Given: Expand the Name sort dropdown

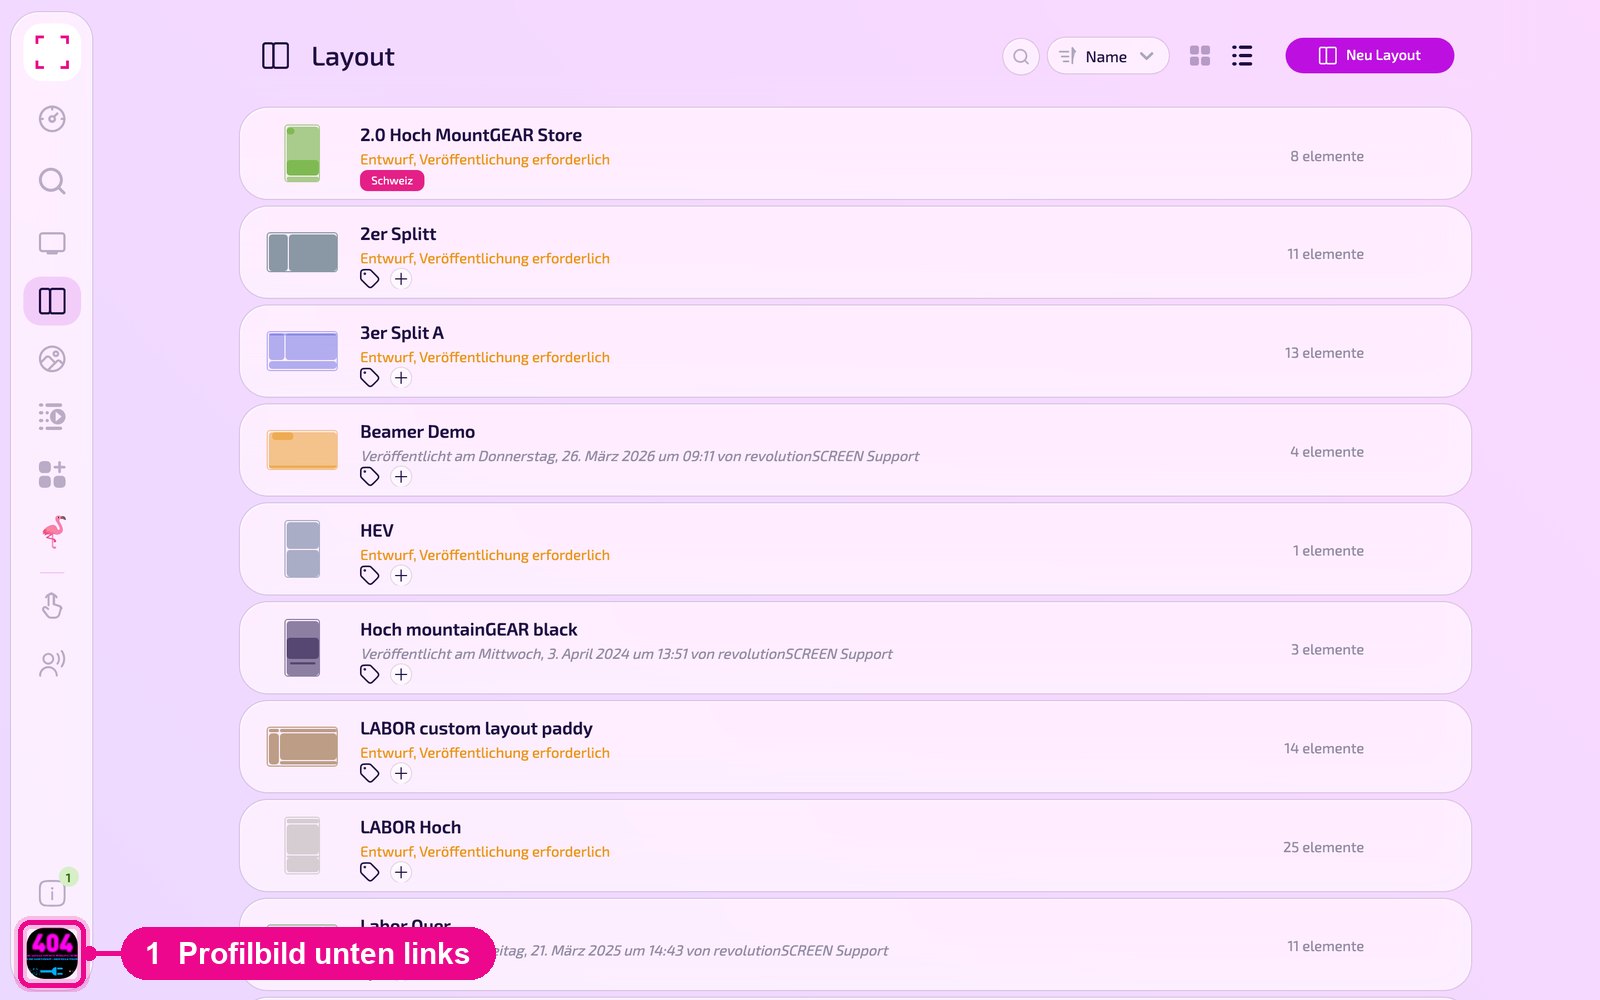Looking at the screenshot, I should (x=1108, y=56).
